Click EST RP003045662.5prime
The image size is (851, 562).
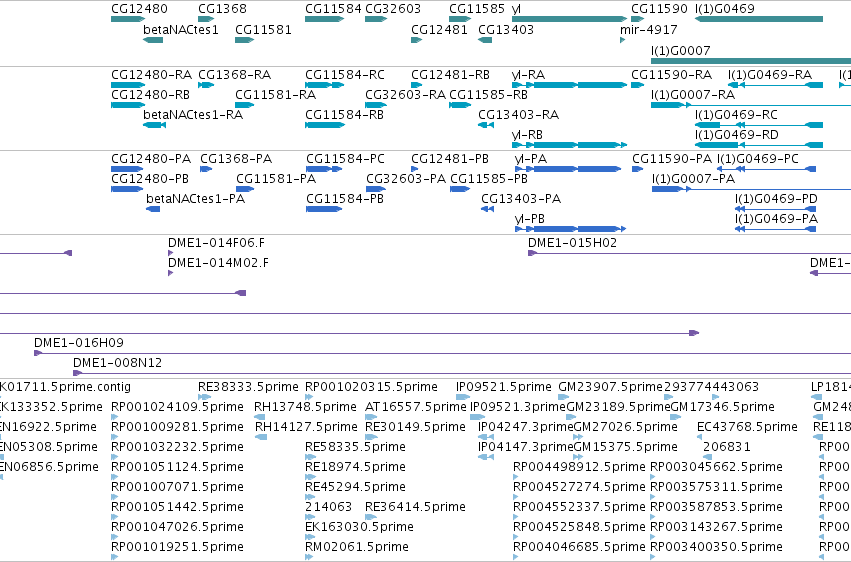pos(716,468)
